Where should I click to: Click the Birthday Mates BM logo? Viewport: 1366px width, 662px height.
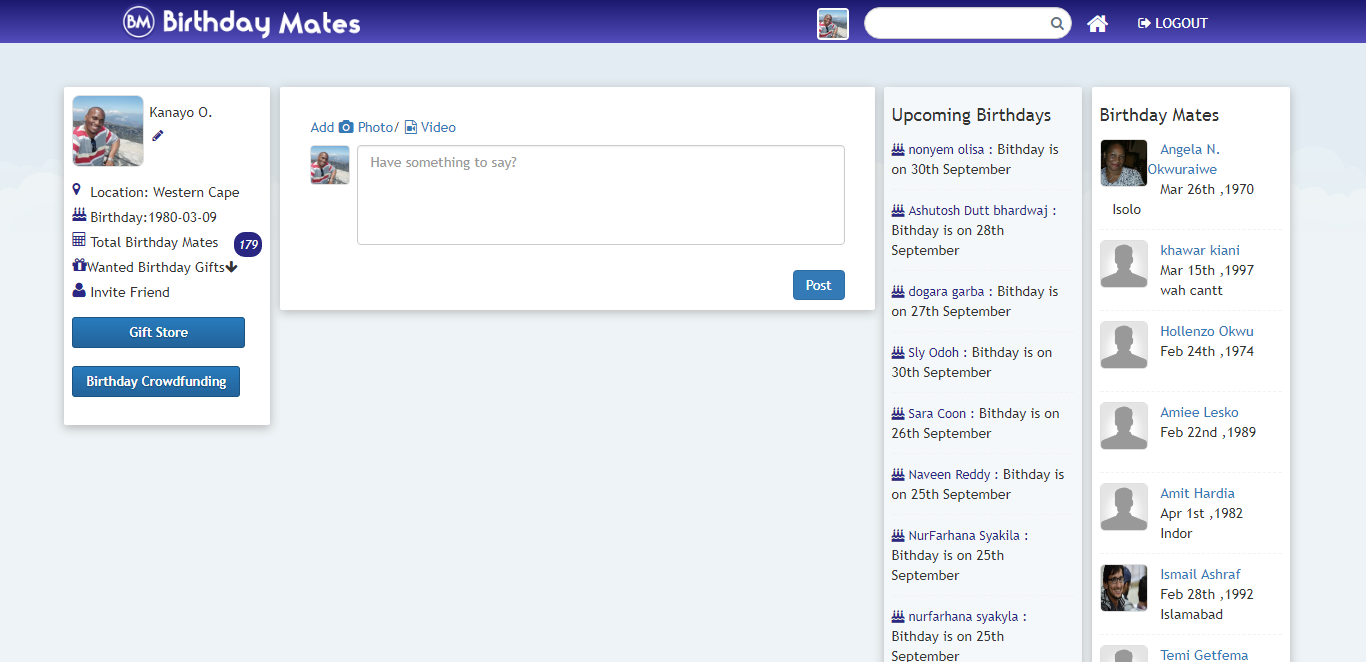139,22
